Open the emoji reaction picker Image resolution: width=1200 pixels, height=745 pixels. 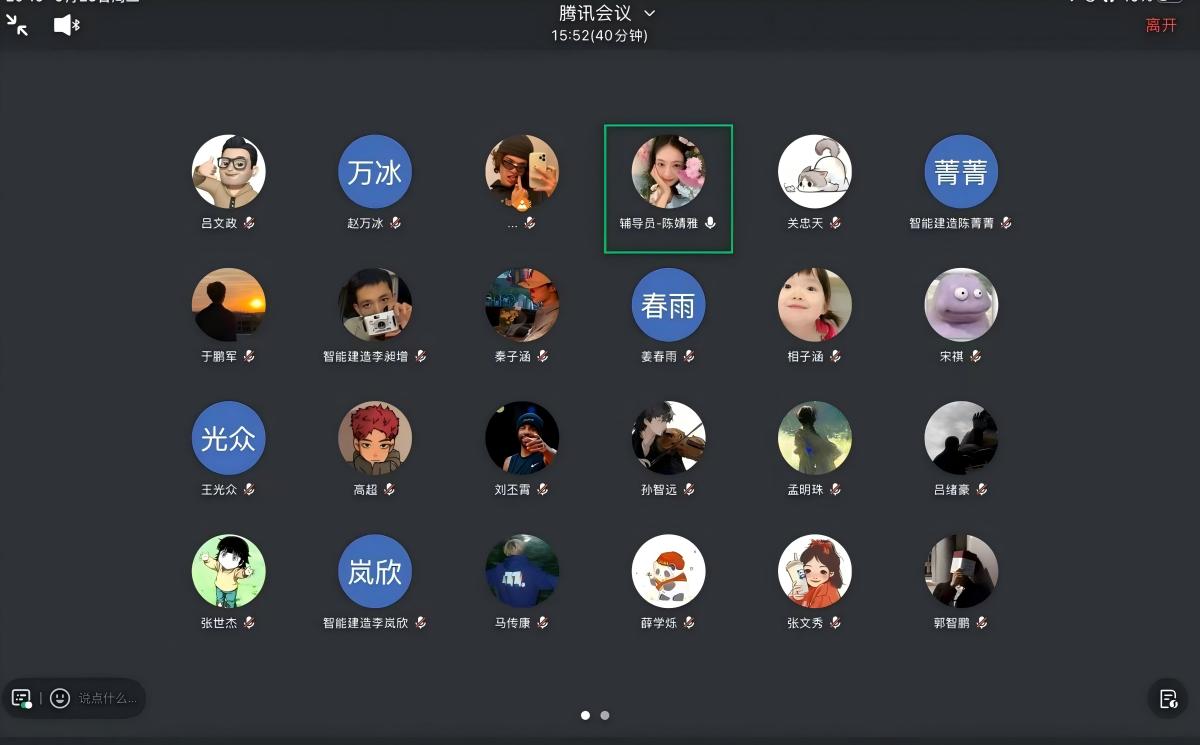tap(60, 698)
